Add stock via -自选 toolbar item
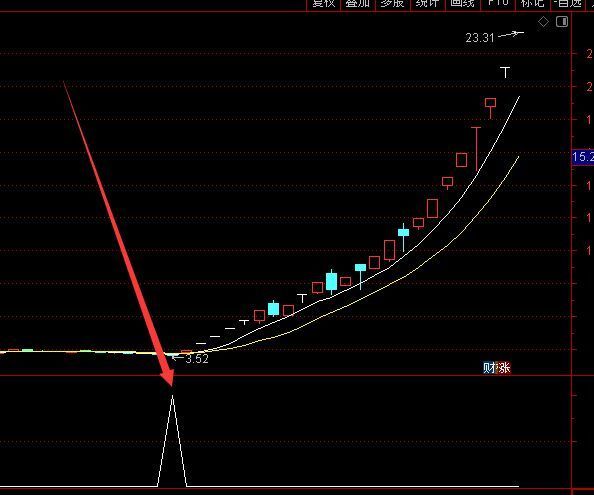 568,3
